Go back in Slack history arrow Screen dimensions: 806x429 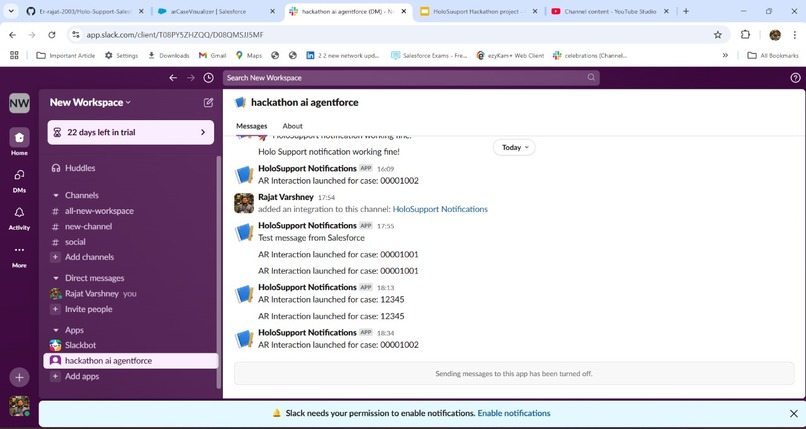click(x=173, y=78)
